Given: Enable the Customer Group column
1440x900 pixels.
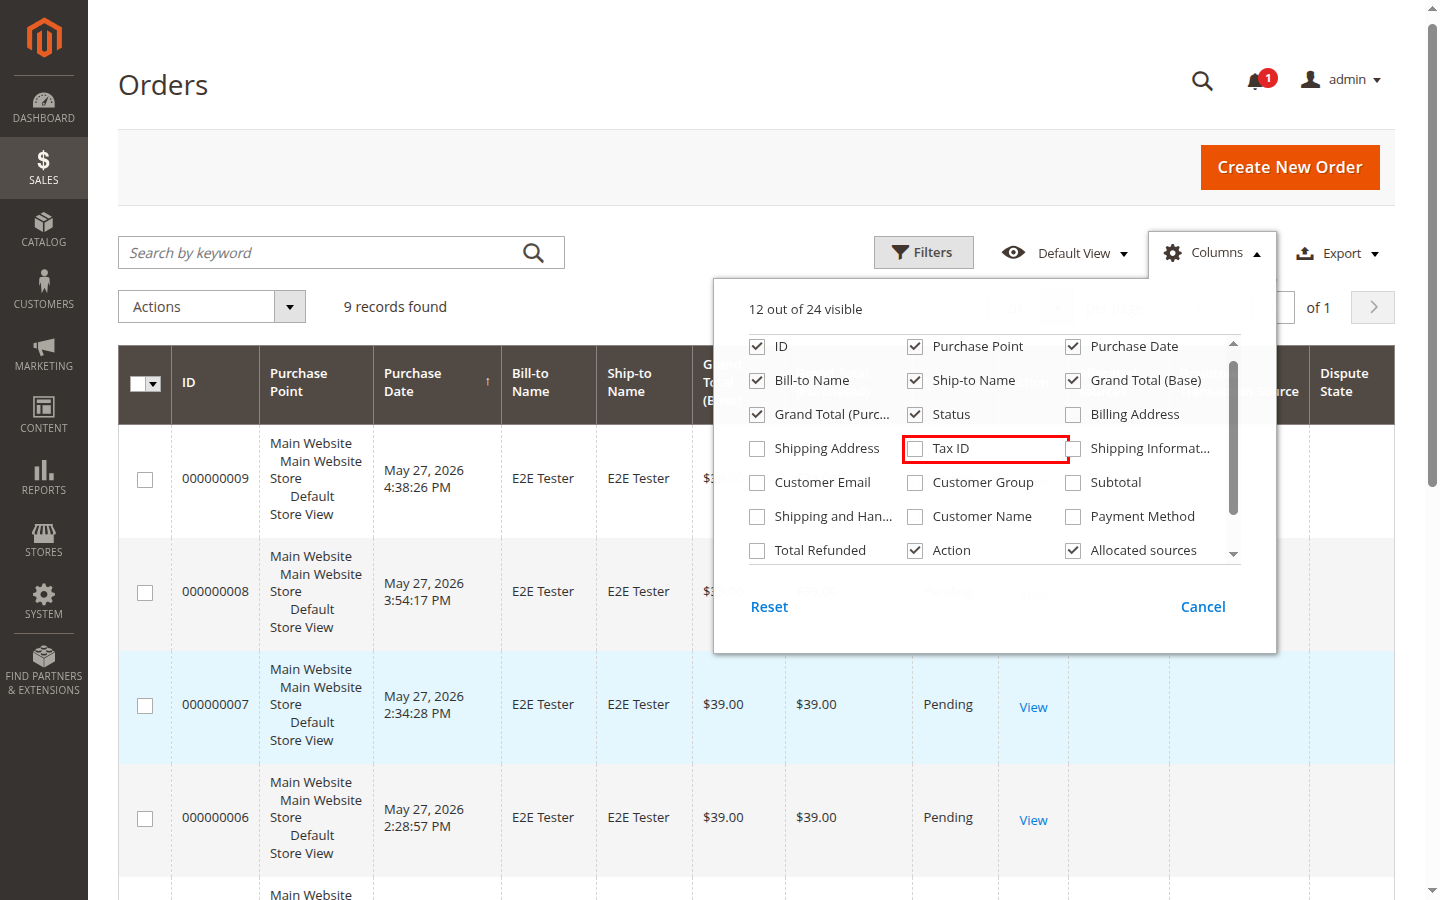Looking at the screenshot, I should pos(915,483).
